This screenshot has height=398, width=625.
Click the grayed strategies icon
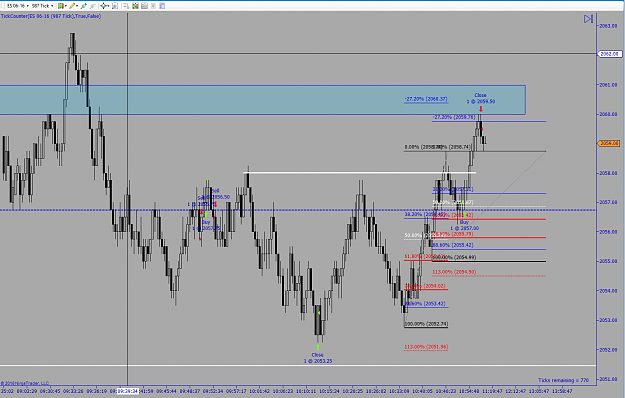tap(153, 6)
